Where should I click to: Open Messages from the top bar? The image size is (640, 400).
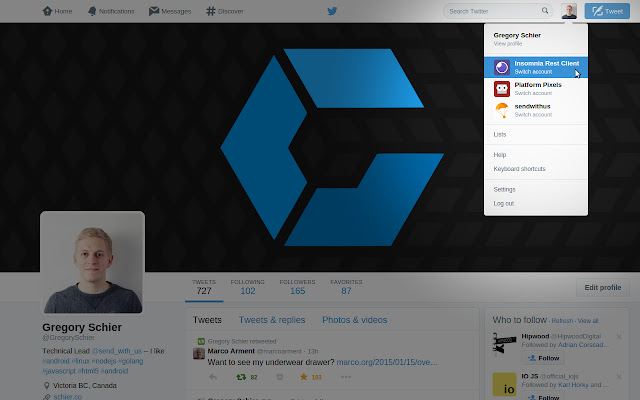coord(170,11)
